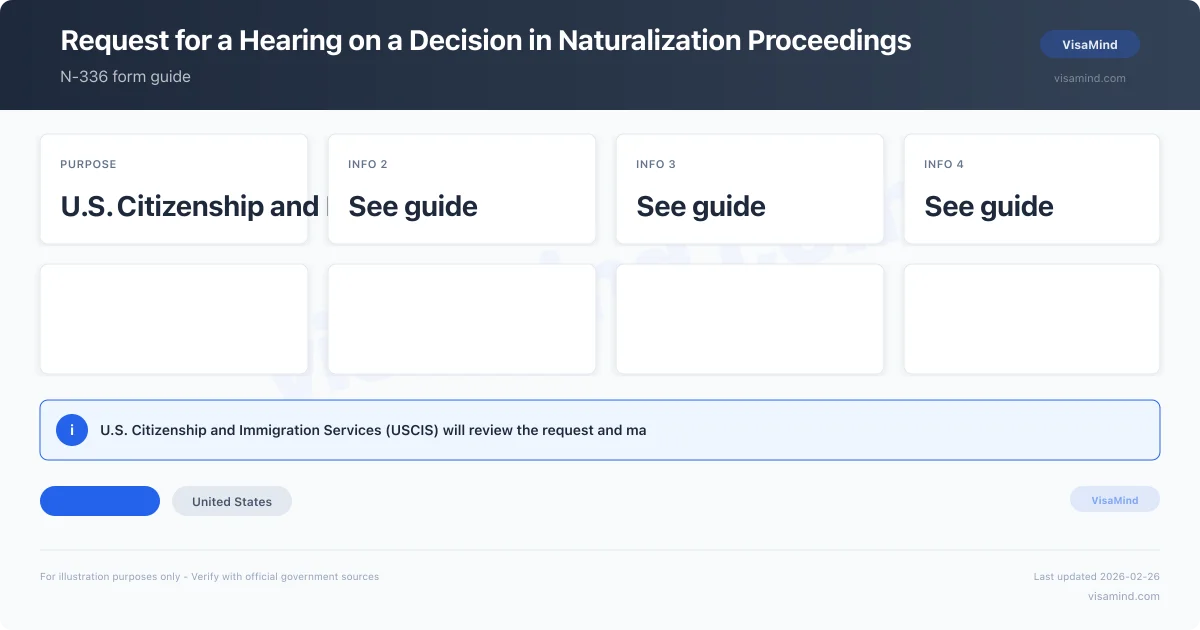This screenshot has height=630, width=1200.
Task: Click the page title about Naturalization Proceedings
Action: (486, 40)
